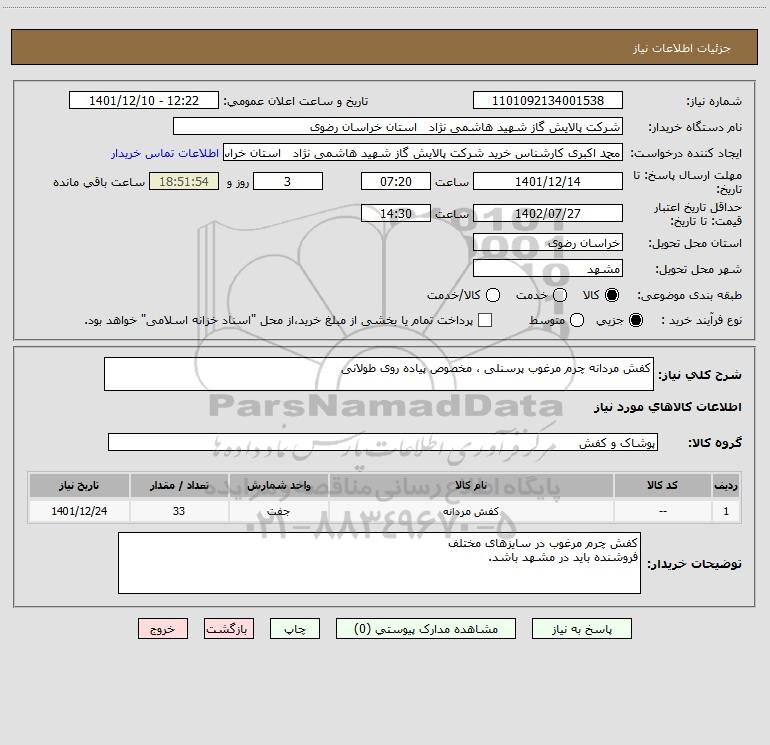Click the need date cell 1401/12/24

pyautogui.click(x=79, y=511)
